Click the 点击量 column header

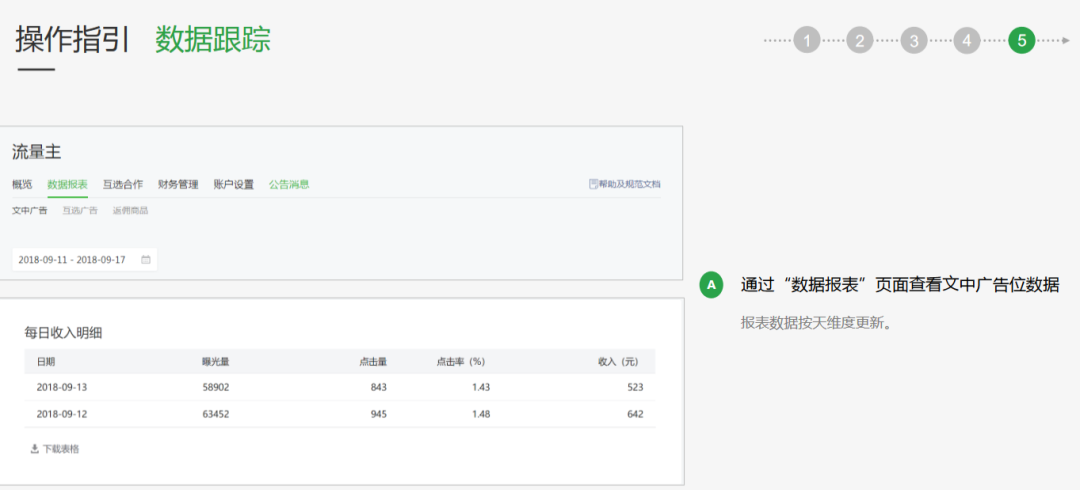point(373,361)
